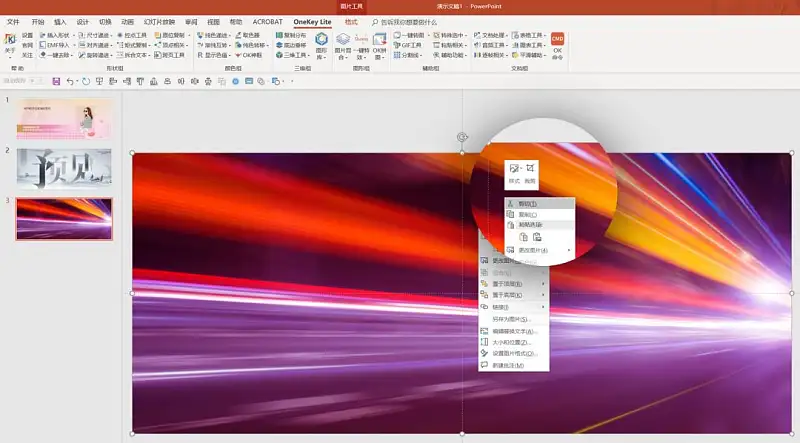Image resolution: width=800 pixels, height=443 pixels.
Task: Click the 设置 settings item in 帮助 group
Action: pos(27,35)
